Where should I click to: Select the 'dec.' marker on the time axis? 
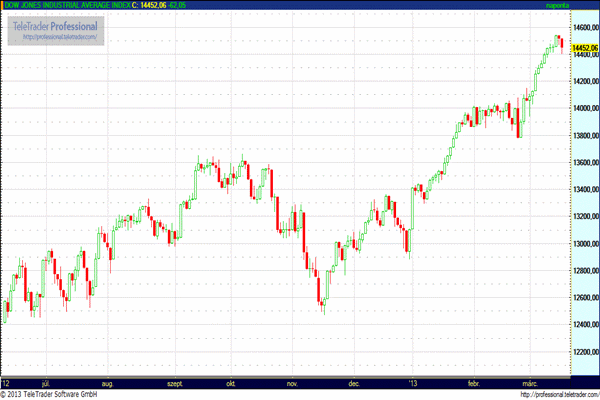pyautogui.click(x=352, y=382)
